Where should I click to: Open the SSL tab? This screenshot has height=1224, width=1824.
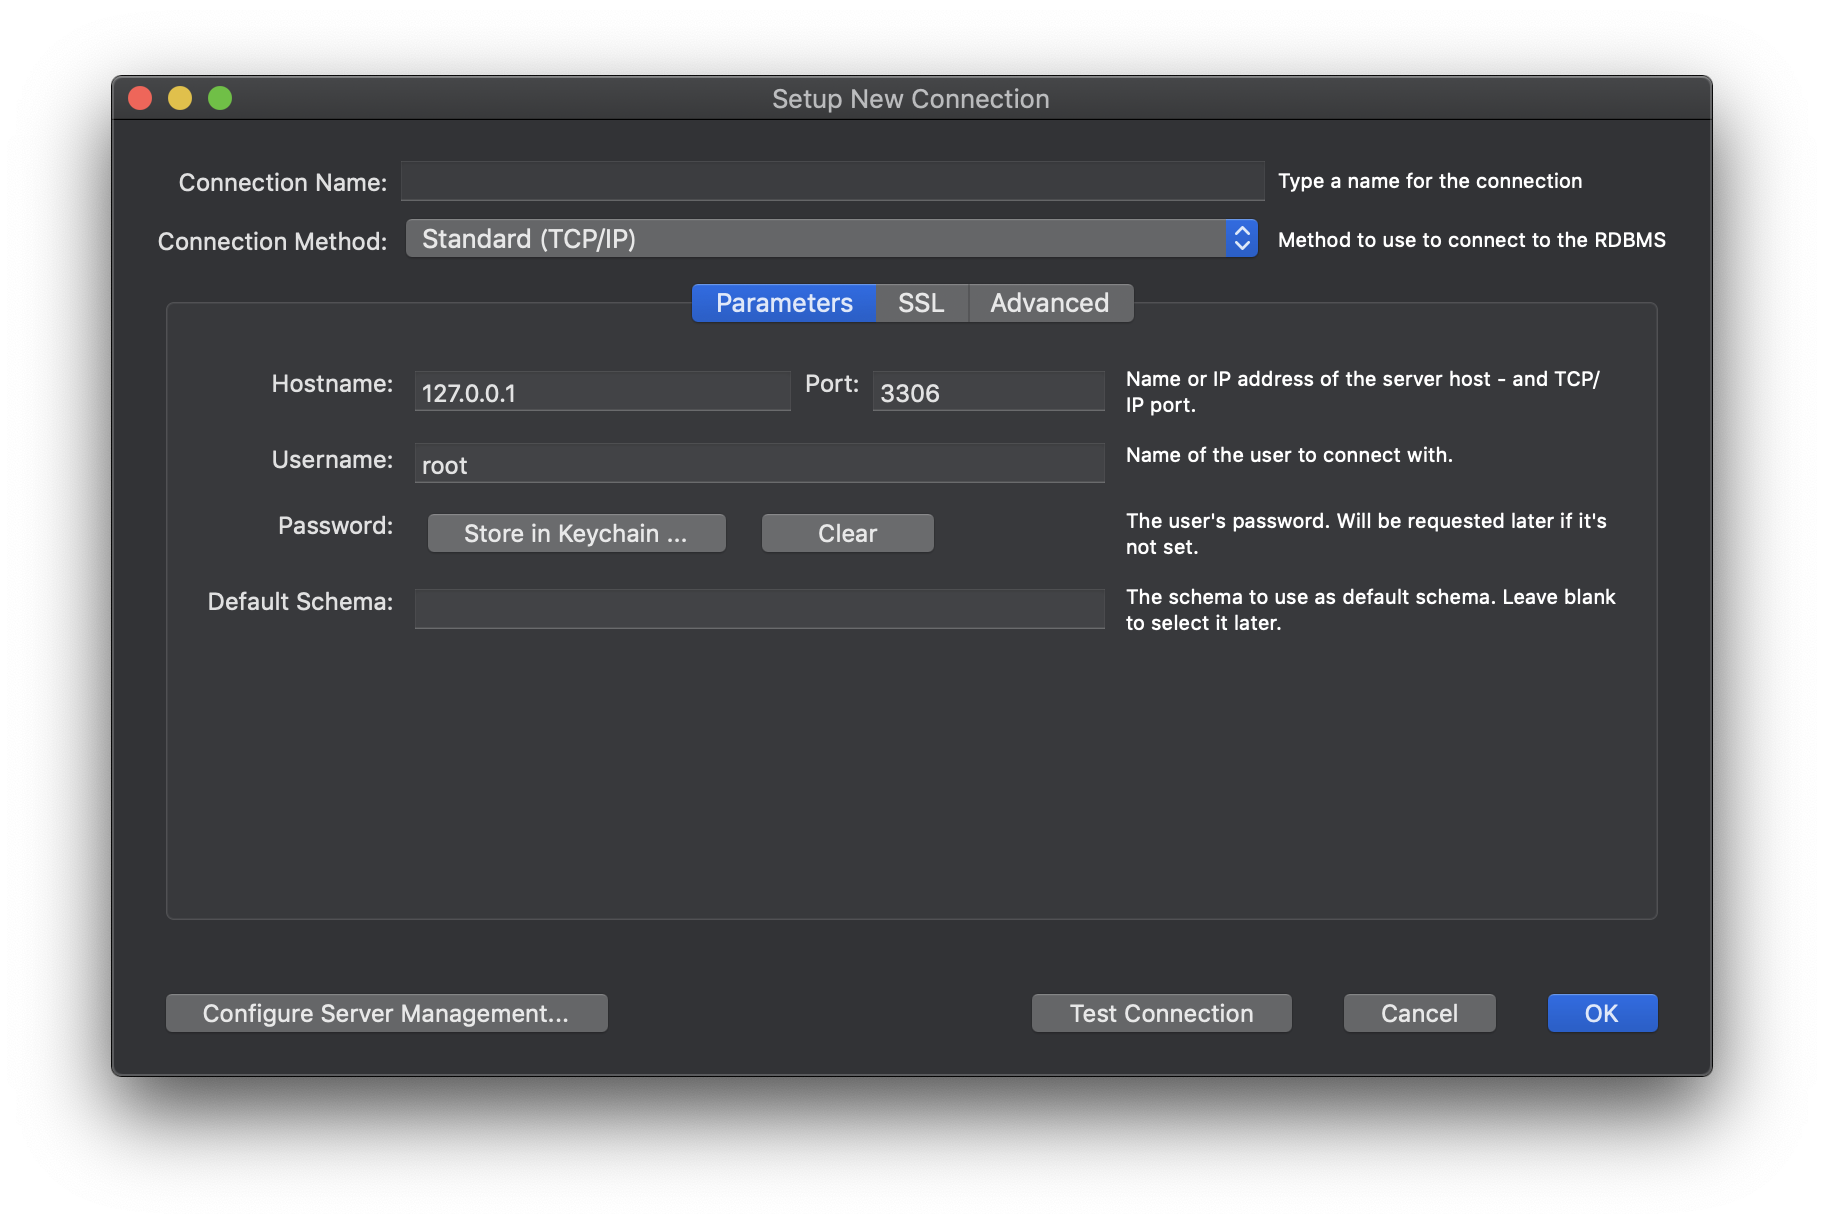(921, 303)
